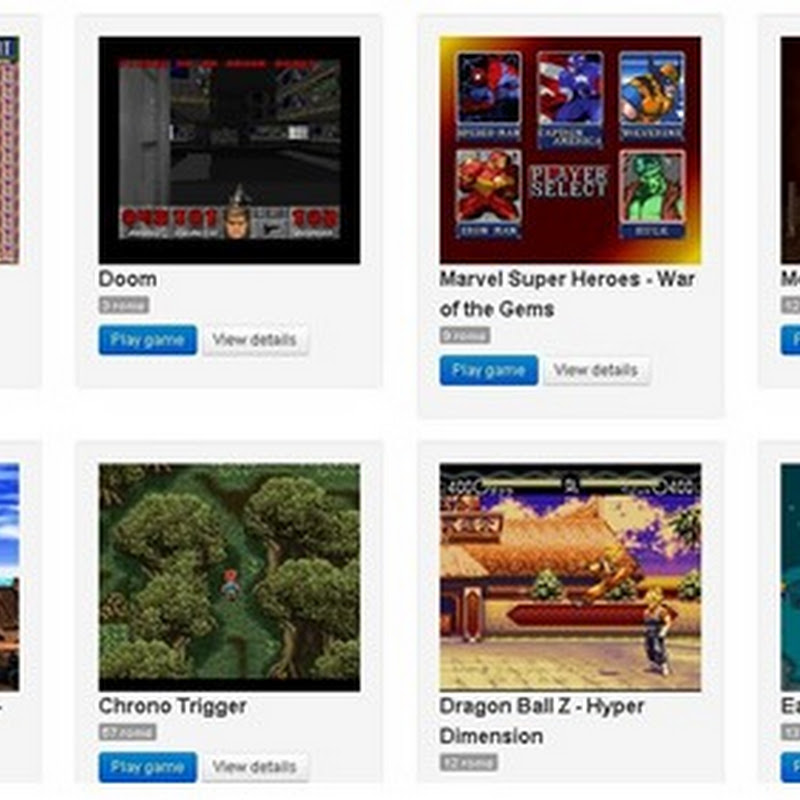Viewport: 800px width, 800px height.
Task: Open the Doom game screenshot thumbnail
Action: pyautogui.click(x=229, y=150)
